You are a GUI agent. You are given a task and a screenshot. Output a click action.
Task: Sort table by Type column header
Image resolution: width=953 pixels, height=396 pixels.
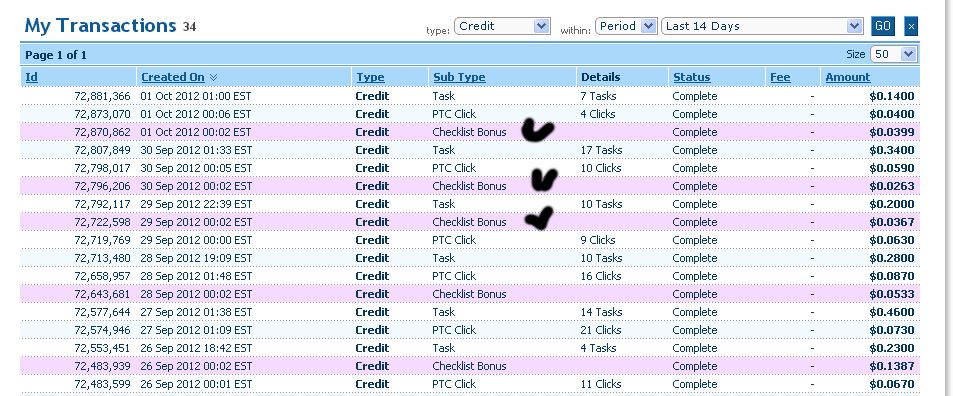click(370, 77)
